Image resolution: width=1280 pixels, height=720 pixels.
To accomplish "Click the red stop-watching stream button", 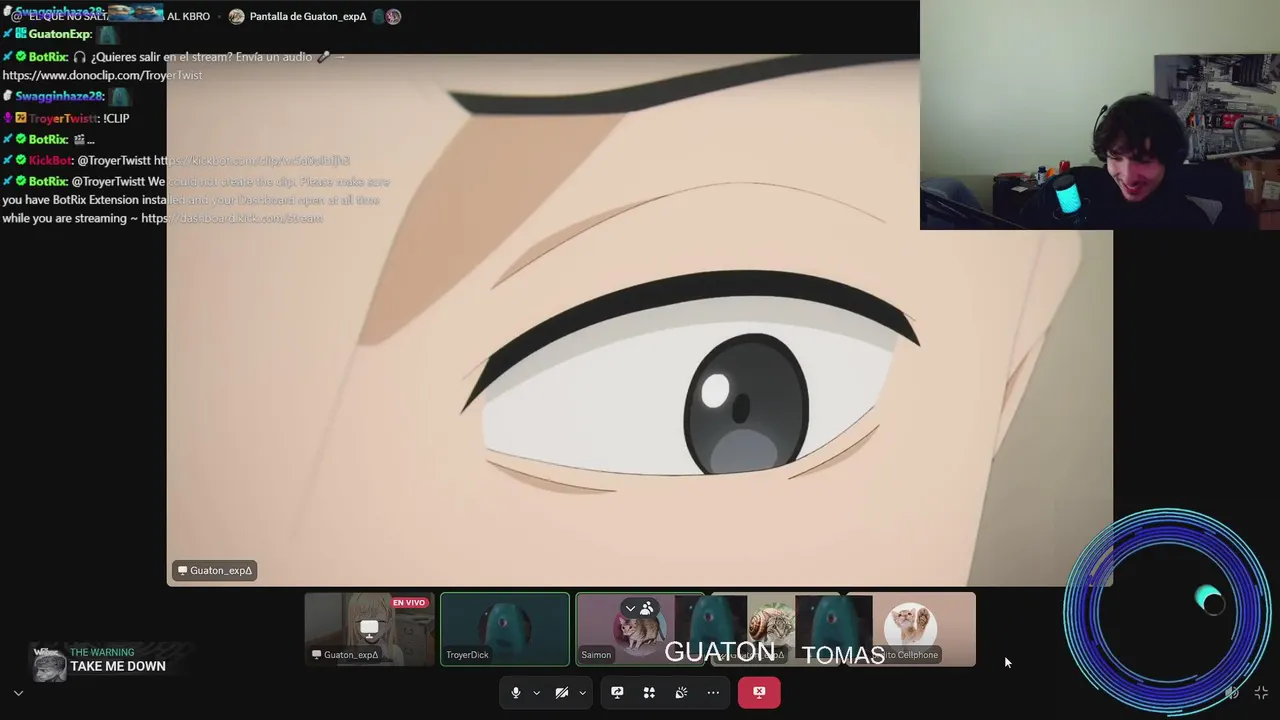I will (x=759, y=692).
